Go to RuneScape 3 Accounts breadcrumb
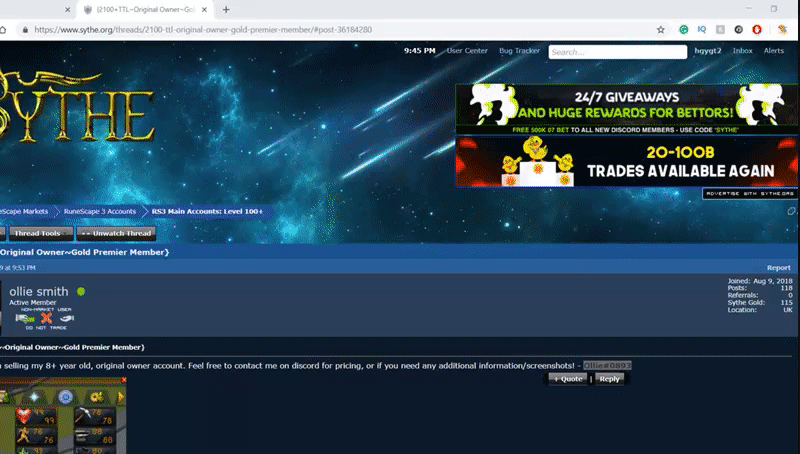 99,211
